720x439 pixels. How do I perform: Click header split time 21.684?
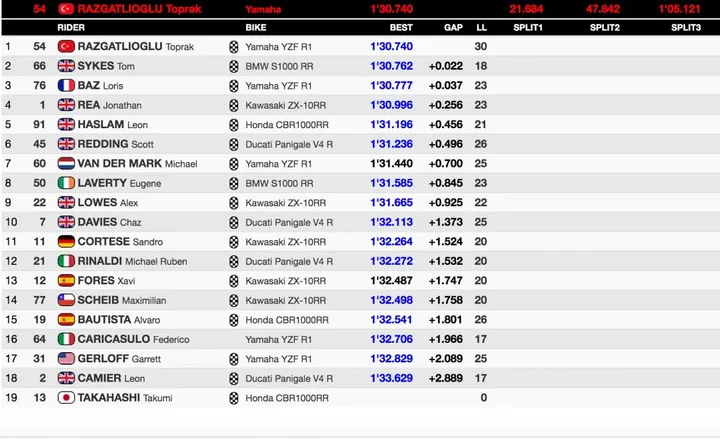(x=526, y=9)
